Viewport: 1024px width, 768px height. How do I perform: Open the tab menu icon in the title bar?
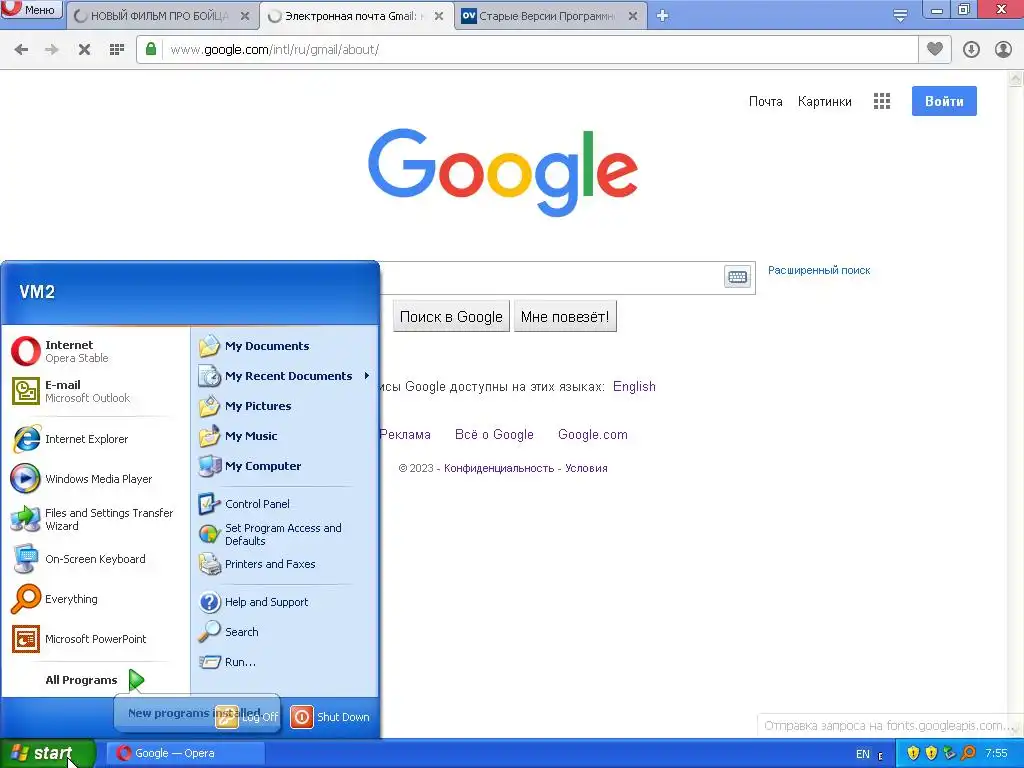900,16
